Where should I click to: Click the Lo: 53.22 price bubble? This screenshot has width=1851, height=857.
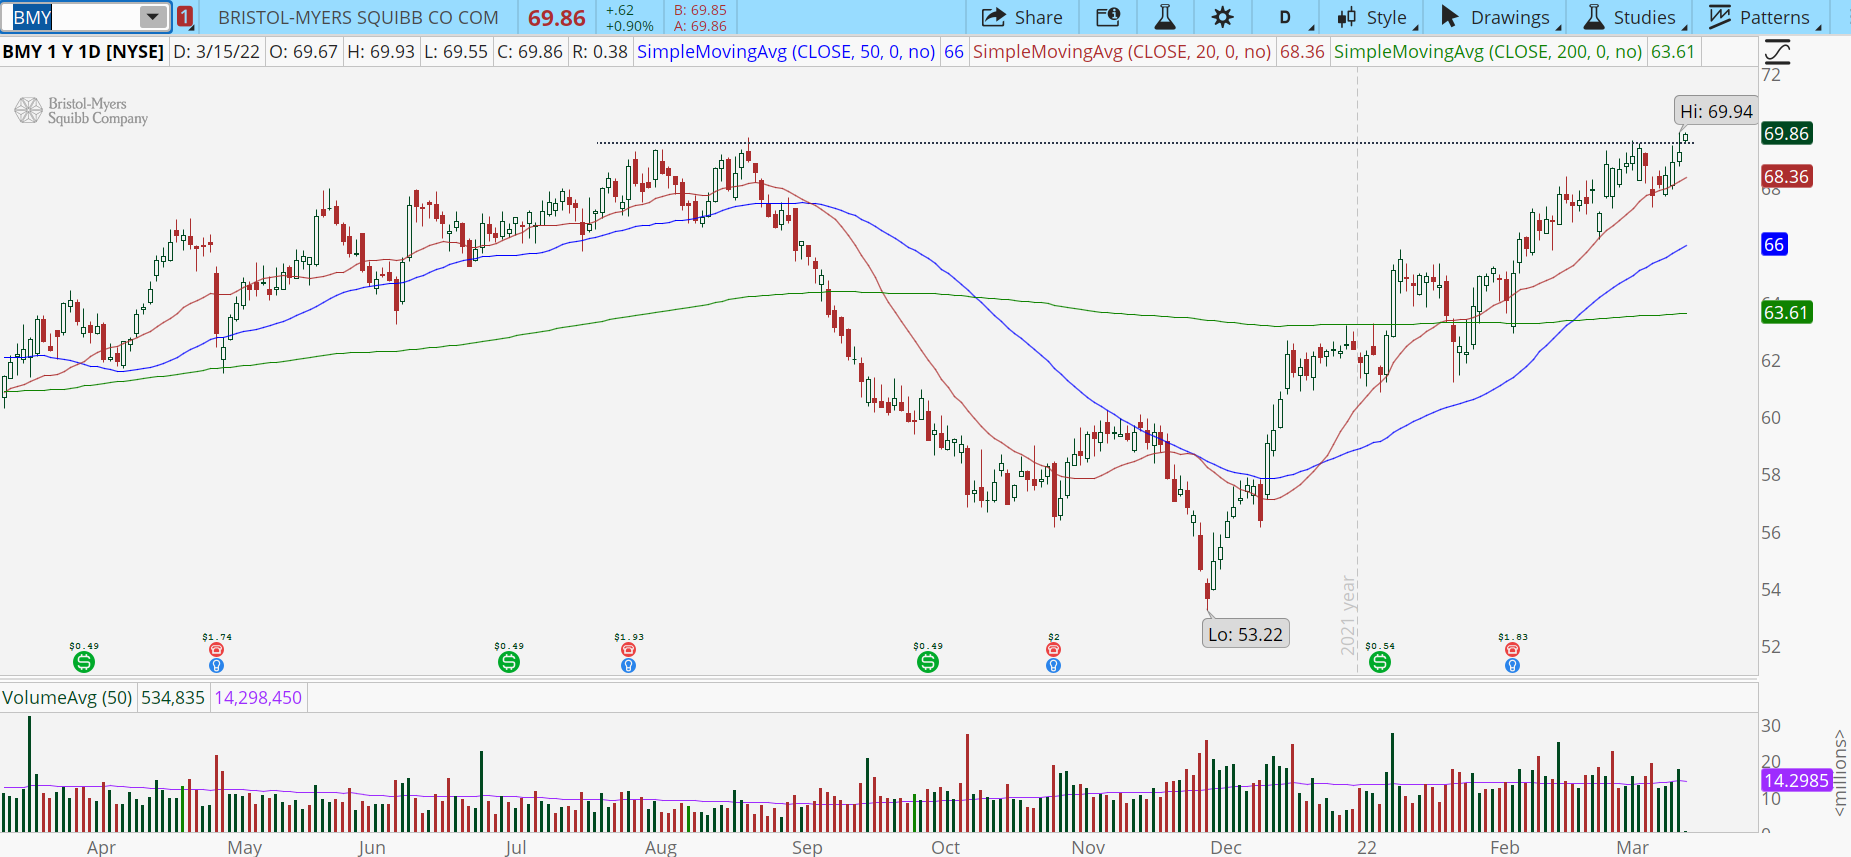(x=1245, y=634)
